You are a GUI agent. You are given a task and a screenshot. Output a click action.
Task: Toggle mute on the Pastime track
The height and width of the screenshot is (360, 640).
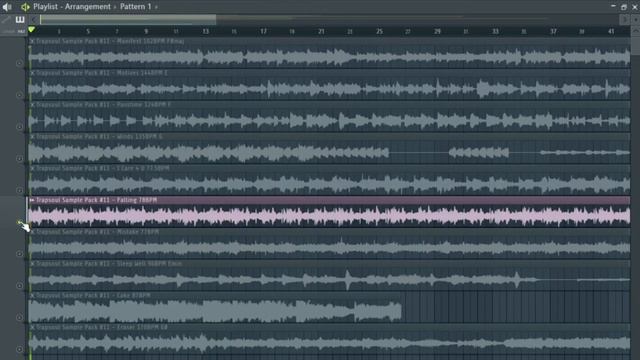point(19,127)
